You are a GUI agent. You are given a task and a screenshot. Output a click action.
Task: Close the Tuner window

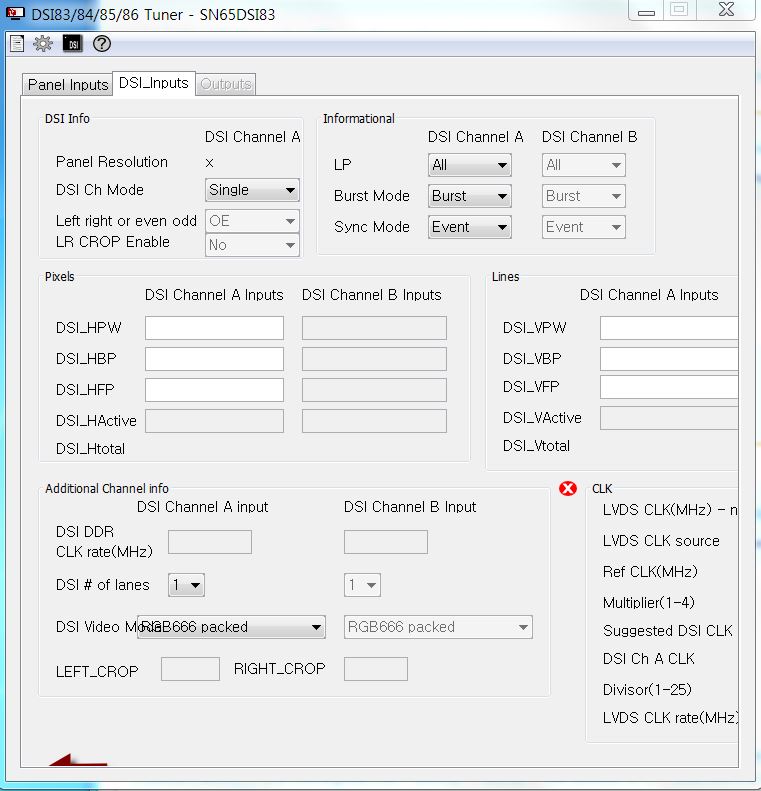[x=726, y=11]
